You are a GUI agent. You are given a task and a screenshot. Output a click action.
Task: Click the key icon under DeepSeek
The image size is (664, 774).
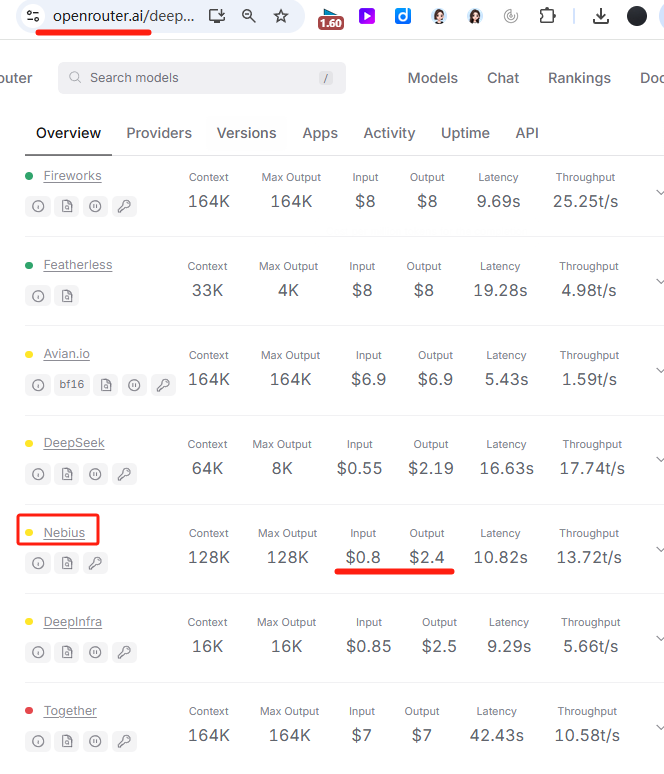[x=124, y=474]
